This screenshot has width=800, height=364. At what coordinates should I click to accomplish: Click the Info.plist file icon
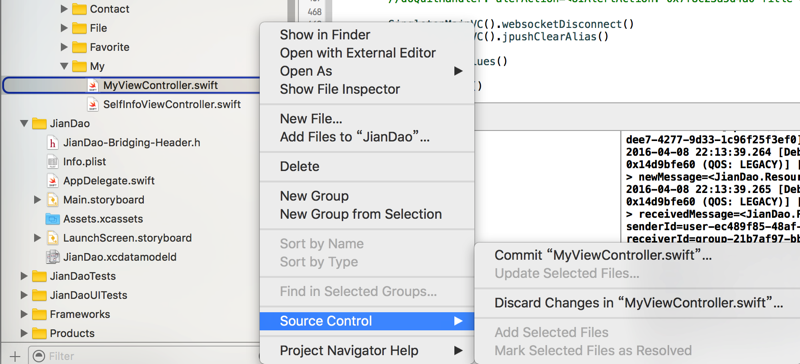point(53,162)
